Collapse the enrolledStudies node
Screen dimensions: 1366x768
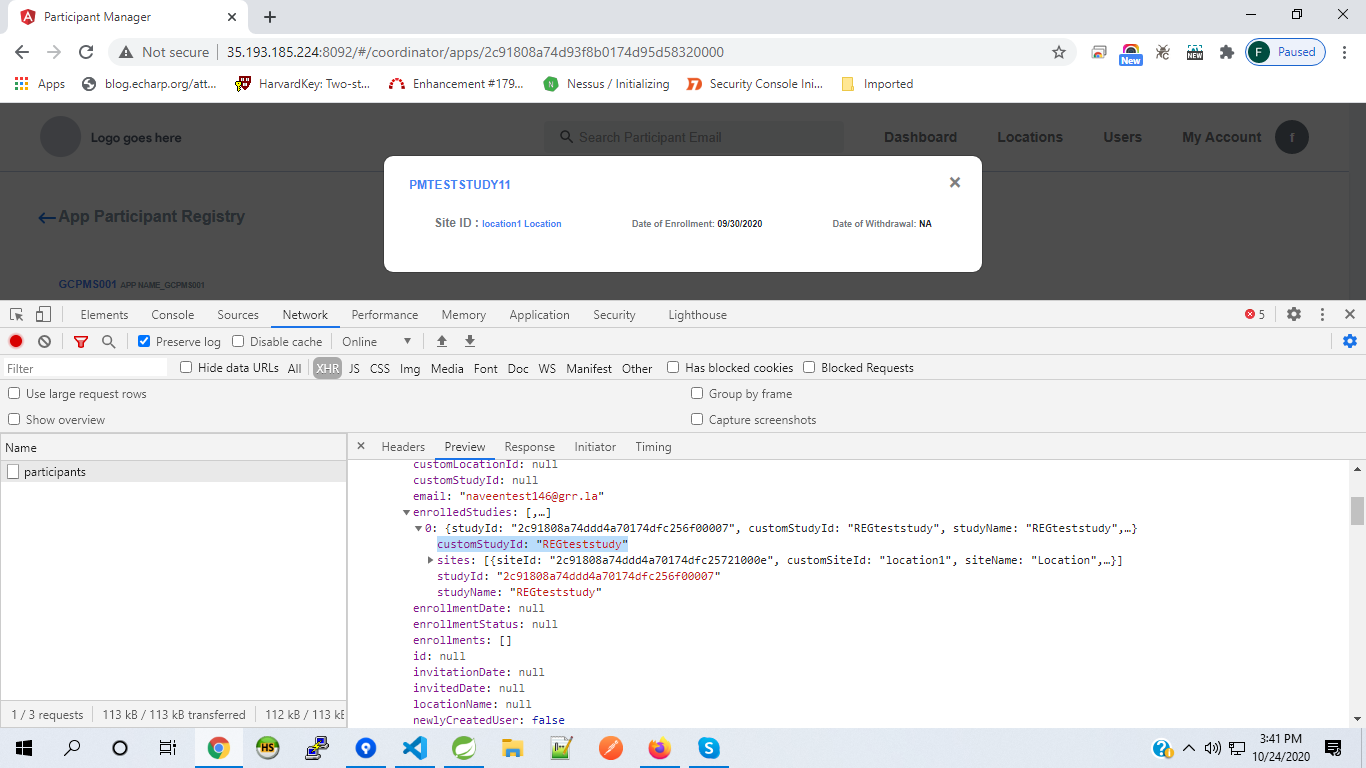click(x=406, y=512)
